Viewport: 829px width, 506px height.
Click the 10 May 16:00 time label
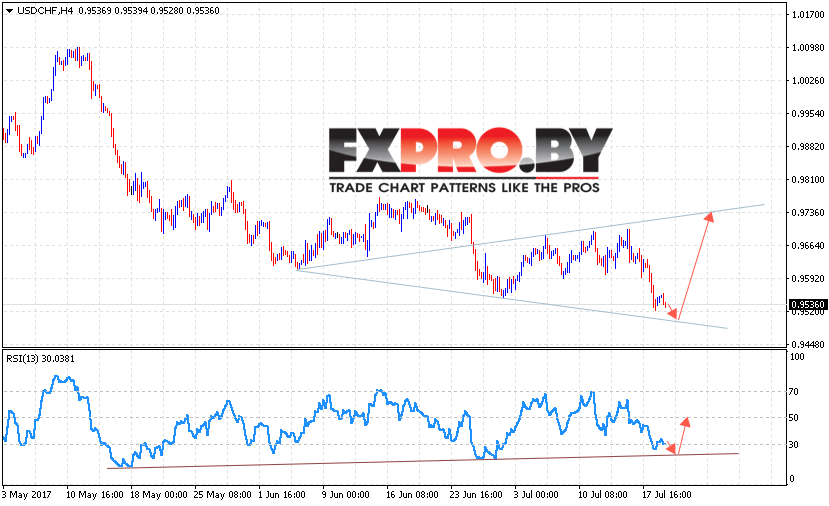[x=95, y=495]
